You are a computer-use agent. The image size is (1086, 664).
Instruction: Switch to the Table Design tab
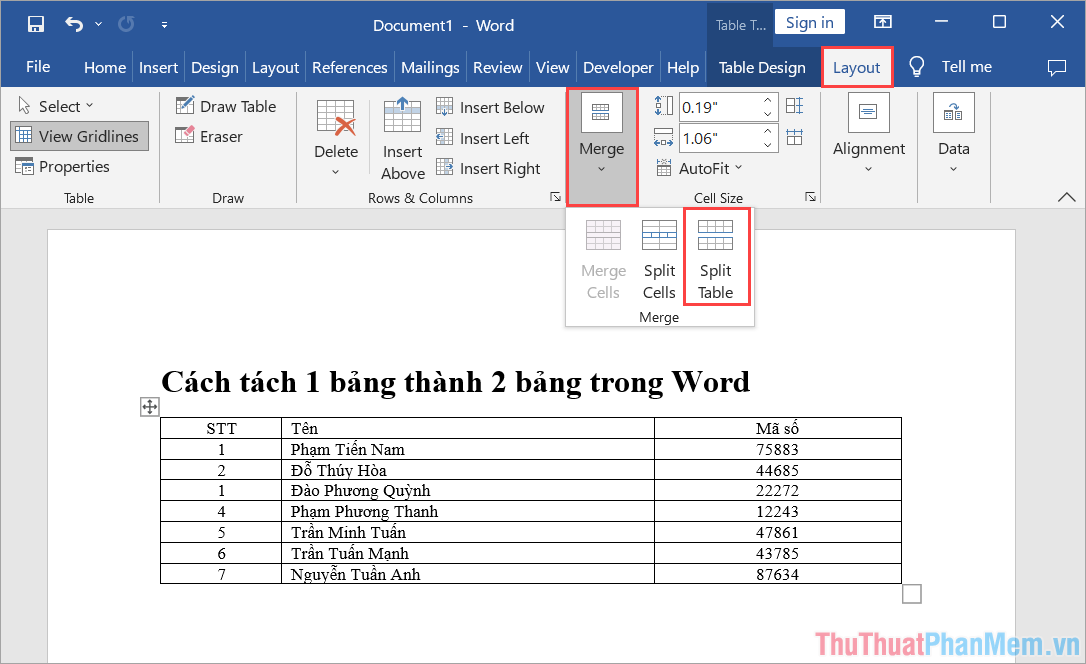762,67
